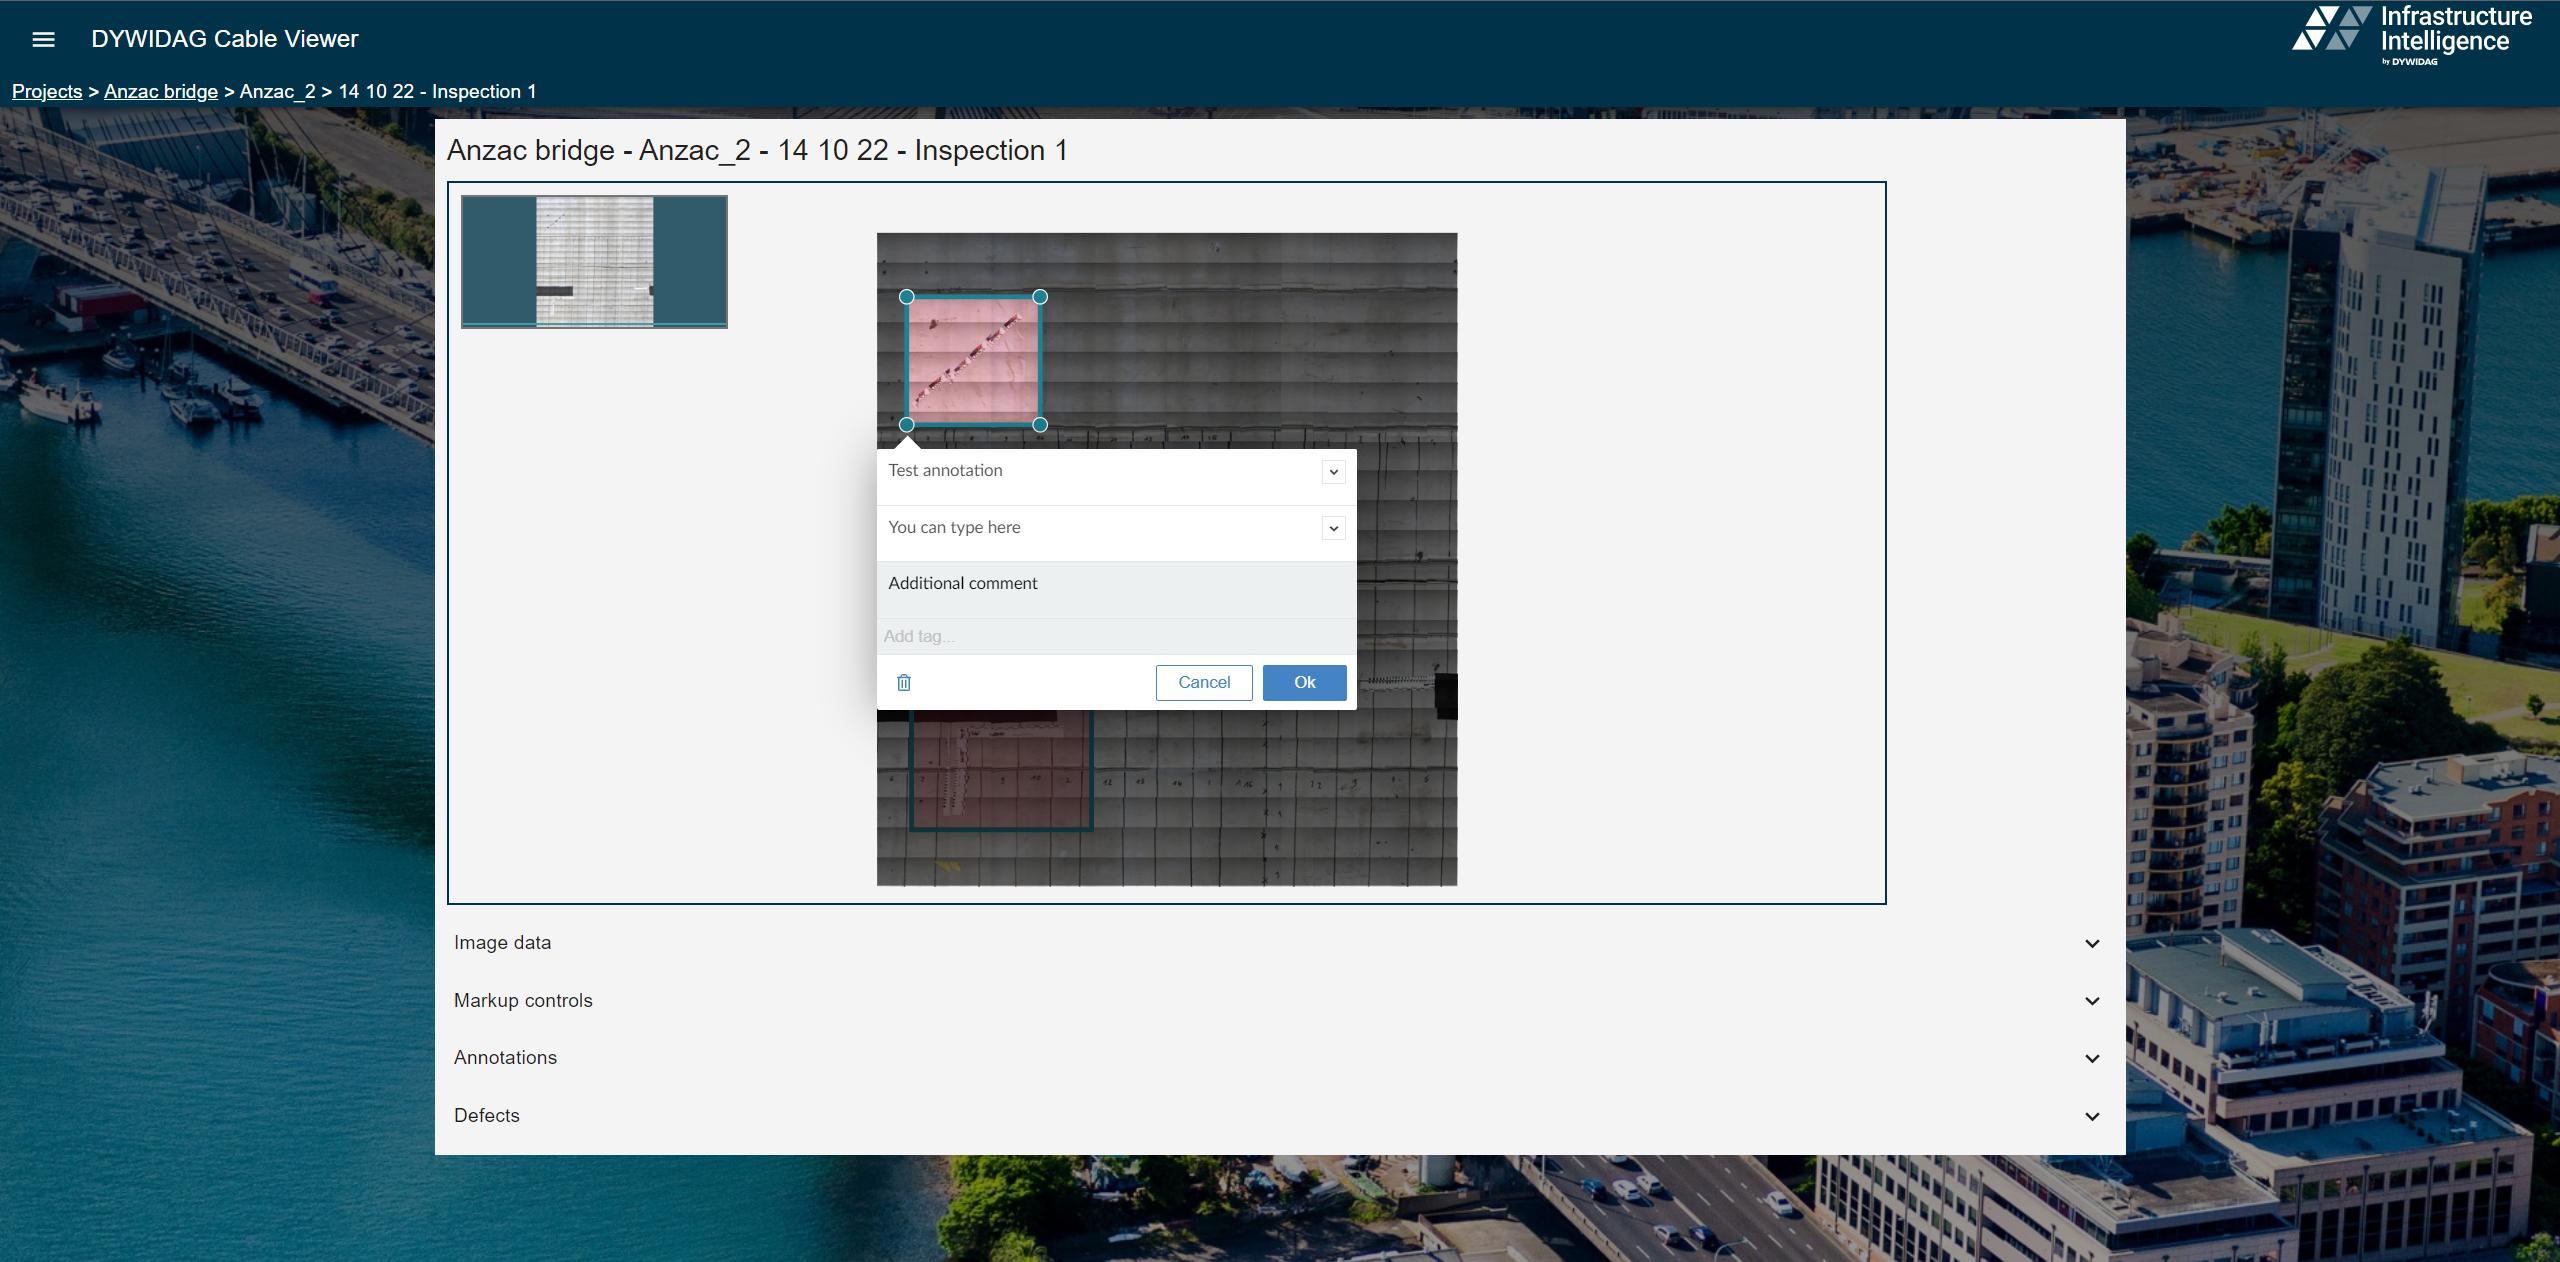The image size is (2560, 1262).
Task: Click the 'Additional comment' text field
Action: pyautogui.click(x=1000, y=583)
